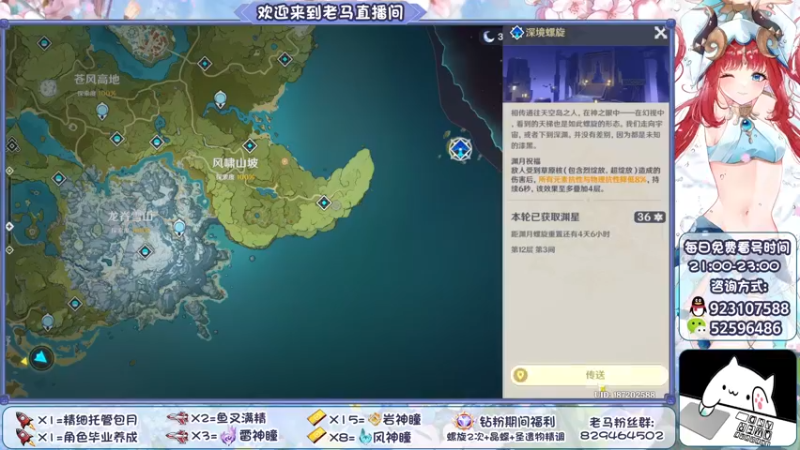
Task: Click the 传送 teleport button
Action: (x=589, y=375)
